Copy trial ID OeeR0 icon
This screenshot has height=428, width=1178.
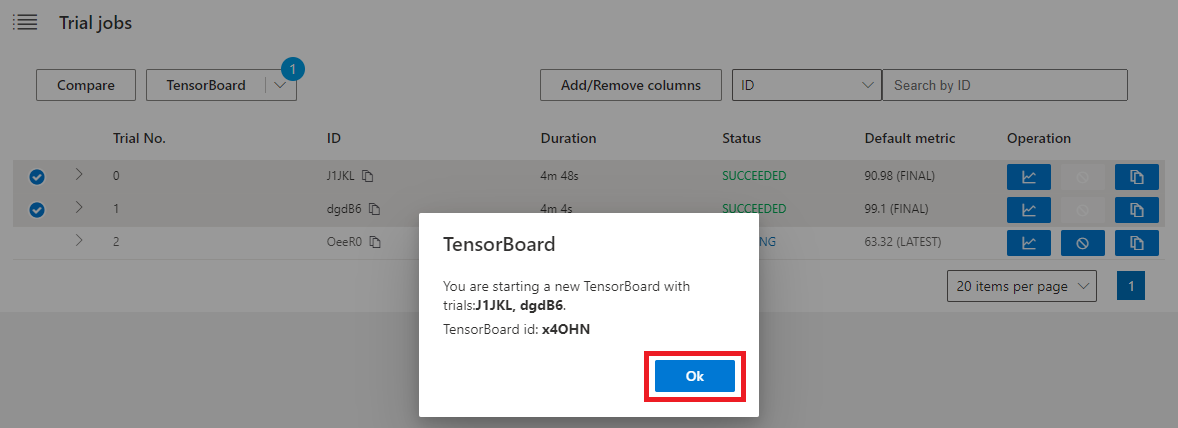click(x=376, y=242)
